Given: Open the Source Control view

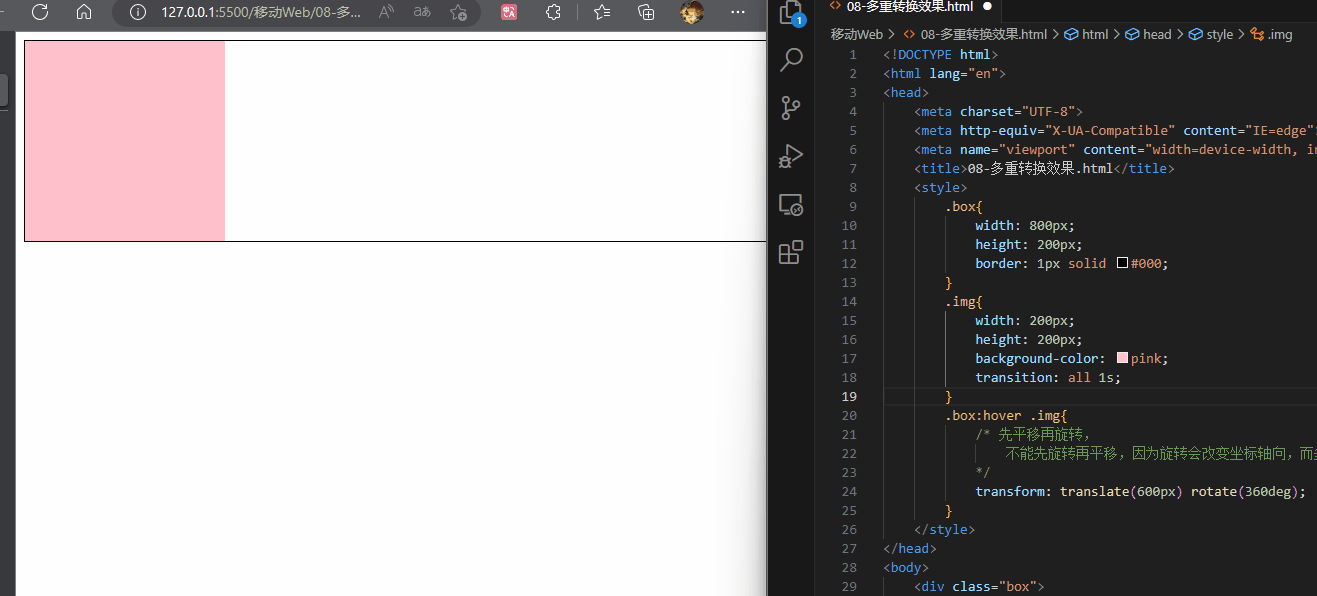Looking at the screenshot, I should coord(791,108).
